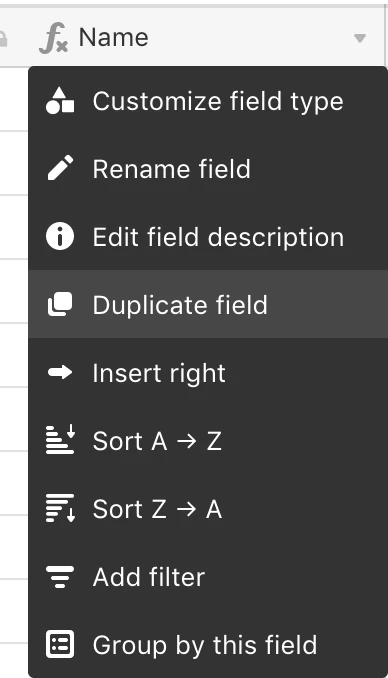Choose Sort Z → A text

coord(157,508)
